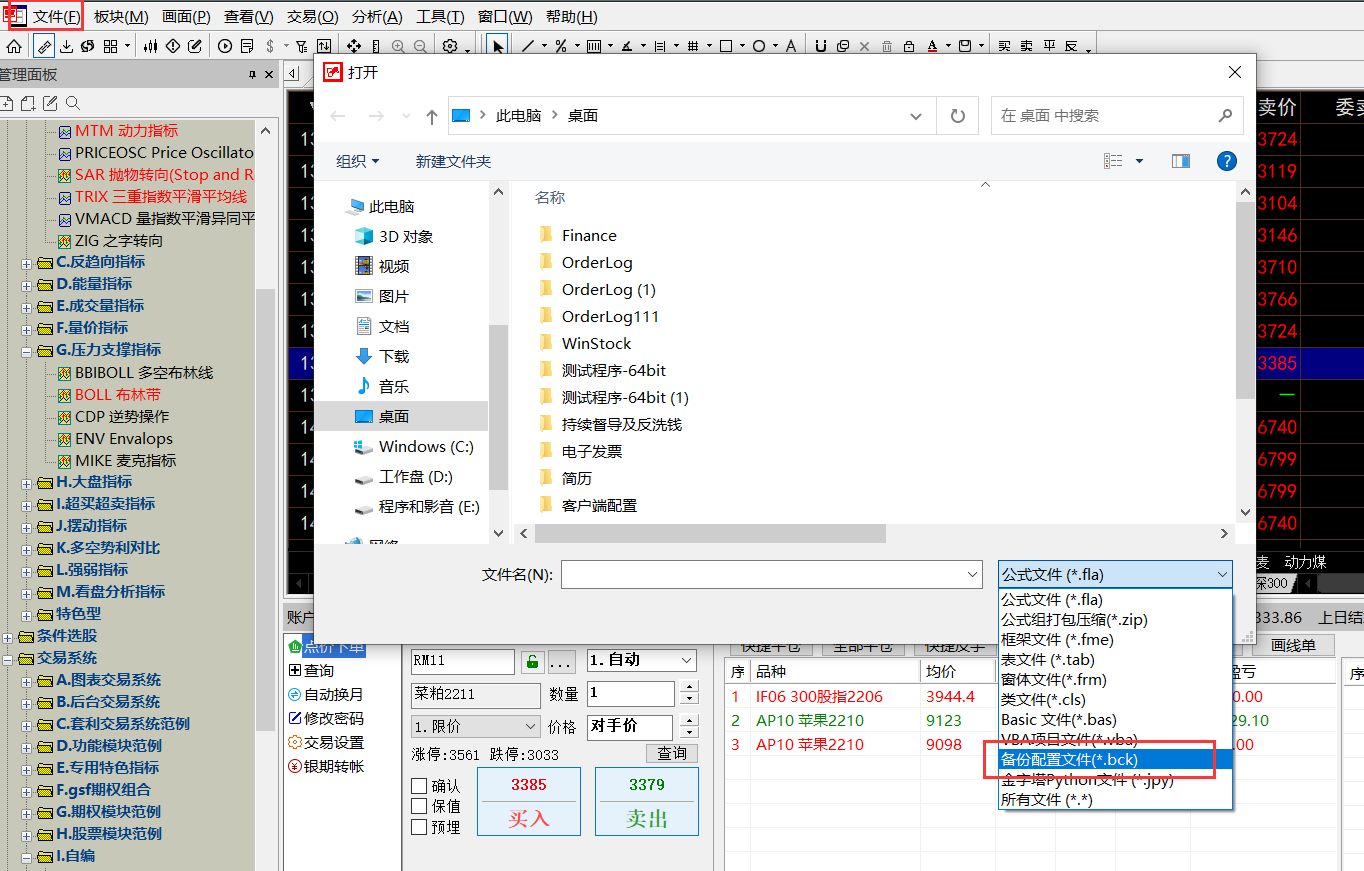Image resolution: width=1364 pixels, height=871 pixels.
Task: Click the dollar sign toolbar icon
Action: (270, 46)
